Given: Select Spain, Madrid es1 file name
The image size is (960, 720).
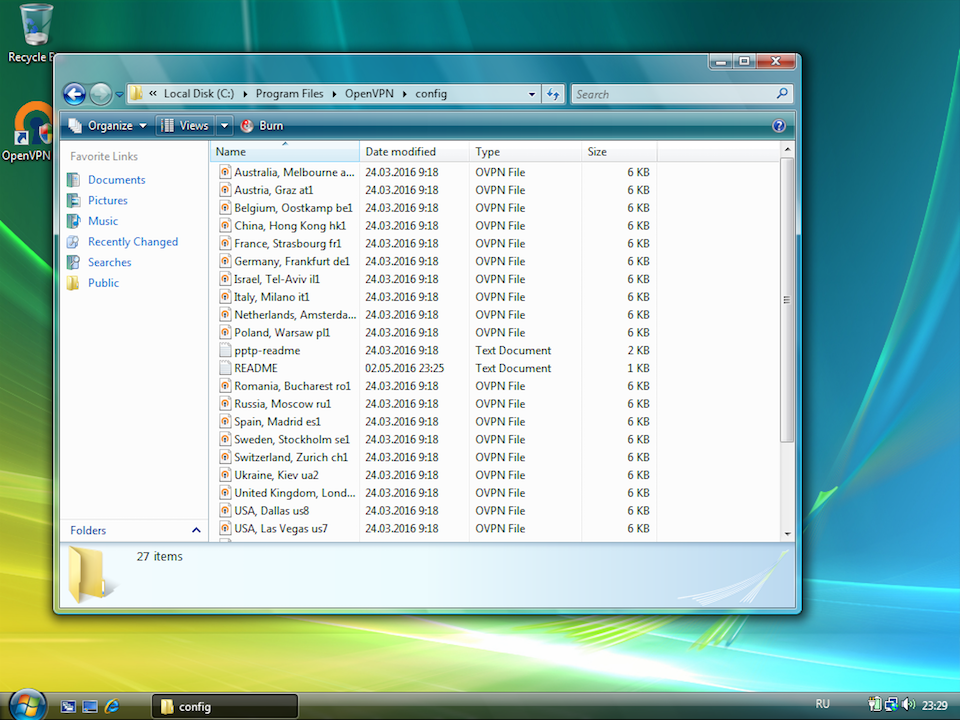Looking at the screenshot, I should click(277, 421).
